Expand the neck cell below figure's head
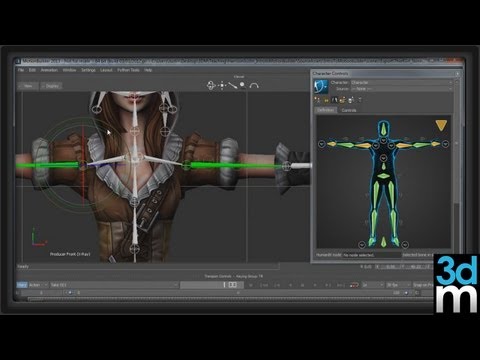Image resolution: width=480 pixels, height=360 pixels. pyautogui.click(x=384, y=141)
